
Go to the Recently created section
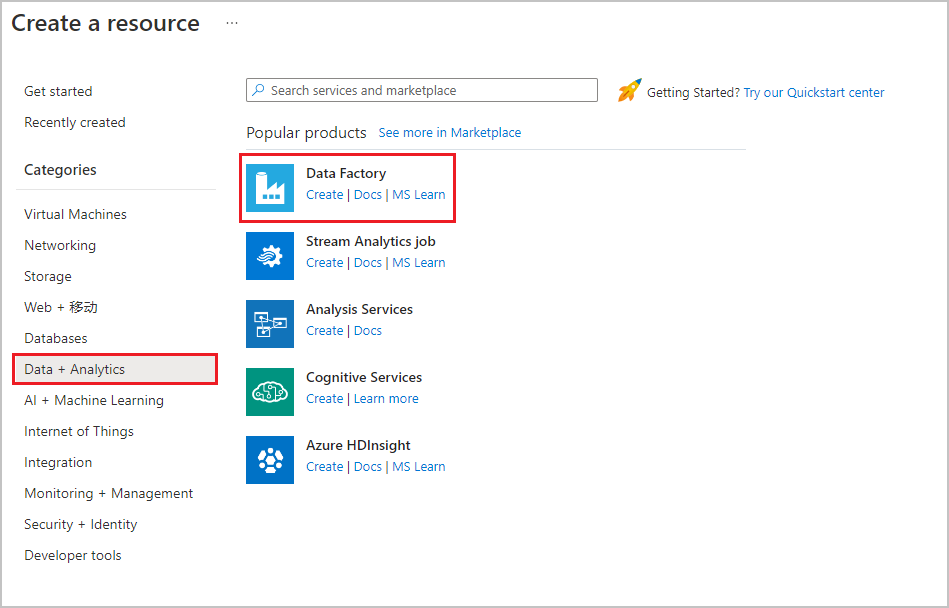[75, 122]
